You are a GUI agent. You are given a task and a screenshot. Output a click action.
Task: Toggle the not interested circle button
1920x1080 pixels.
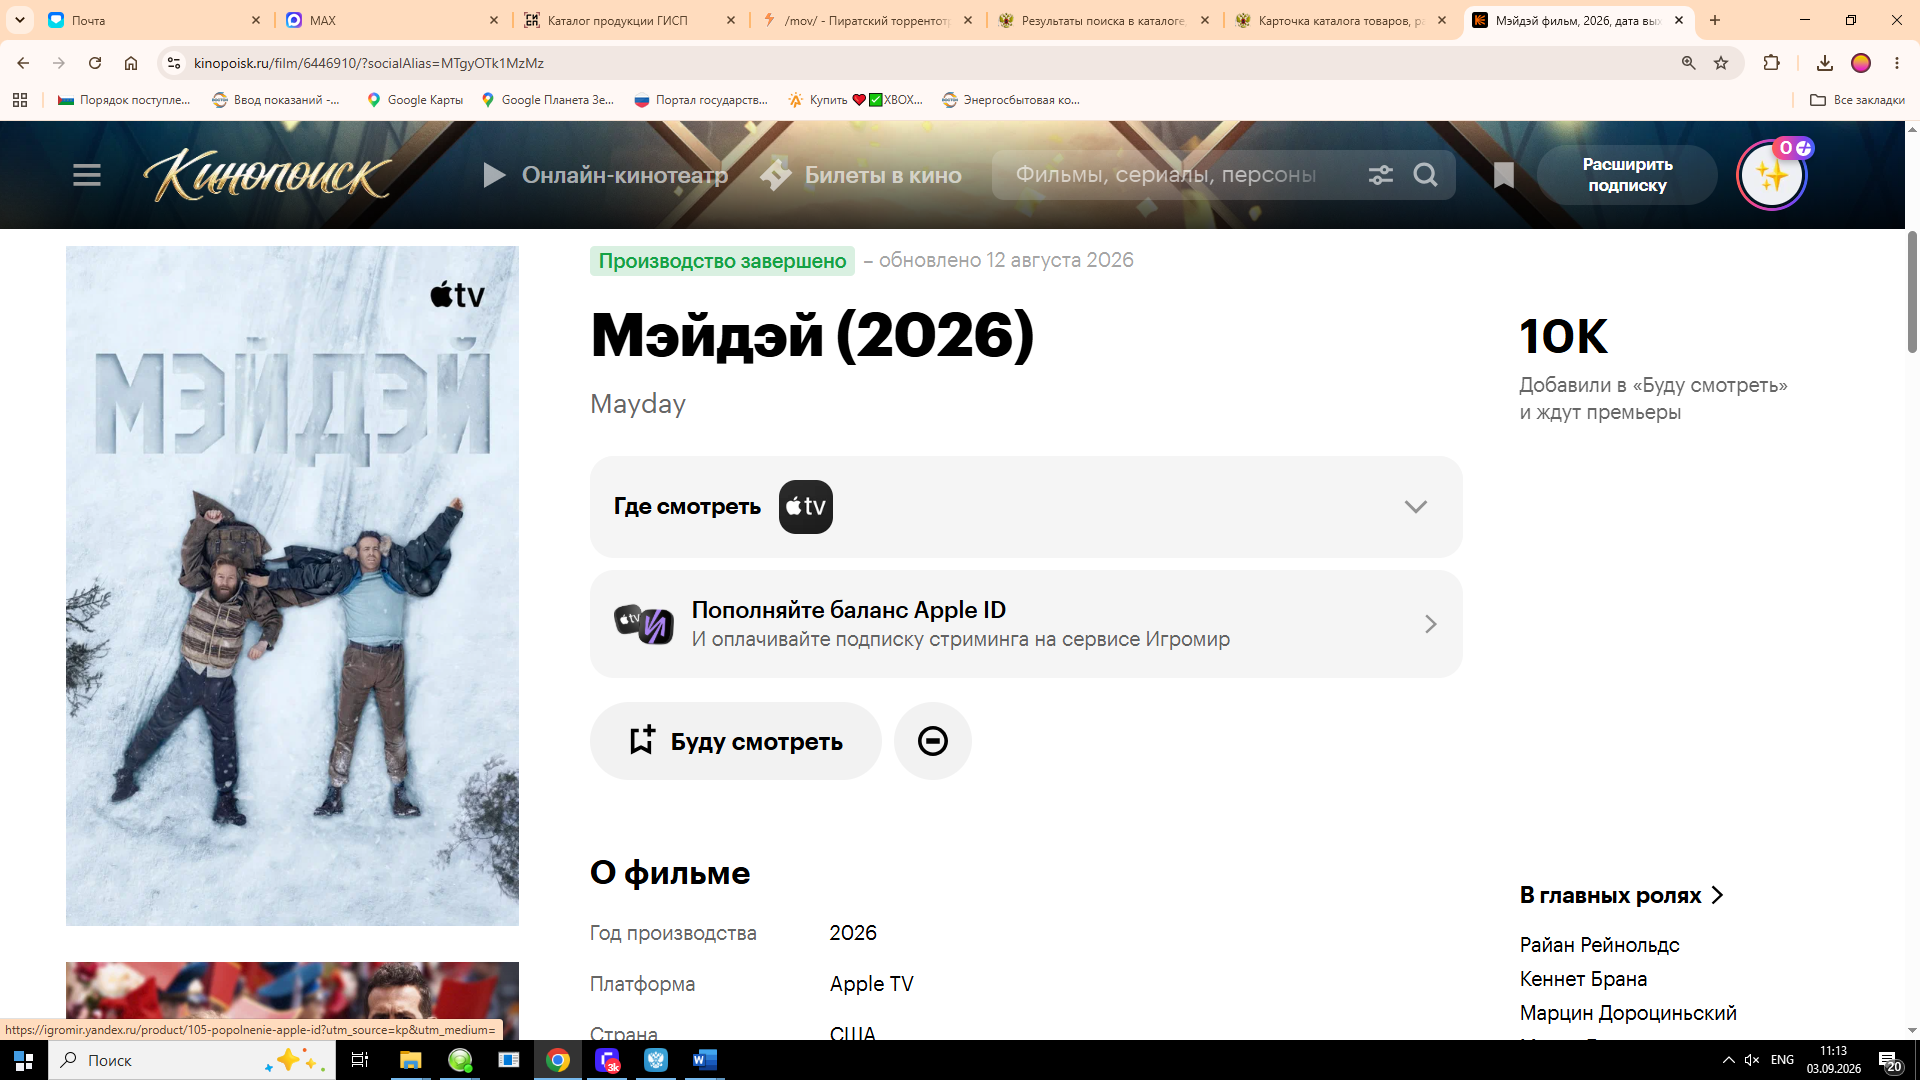pos(932,741)
